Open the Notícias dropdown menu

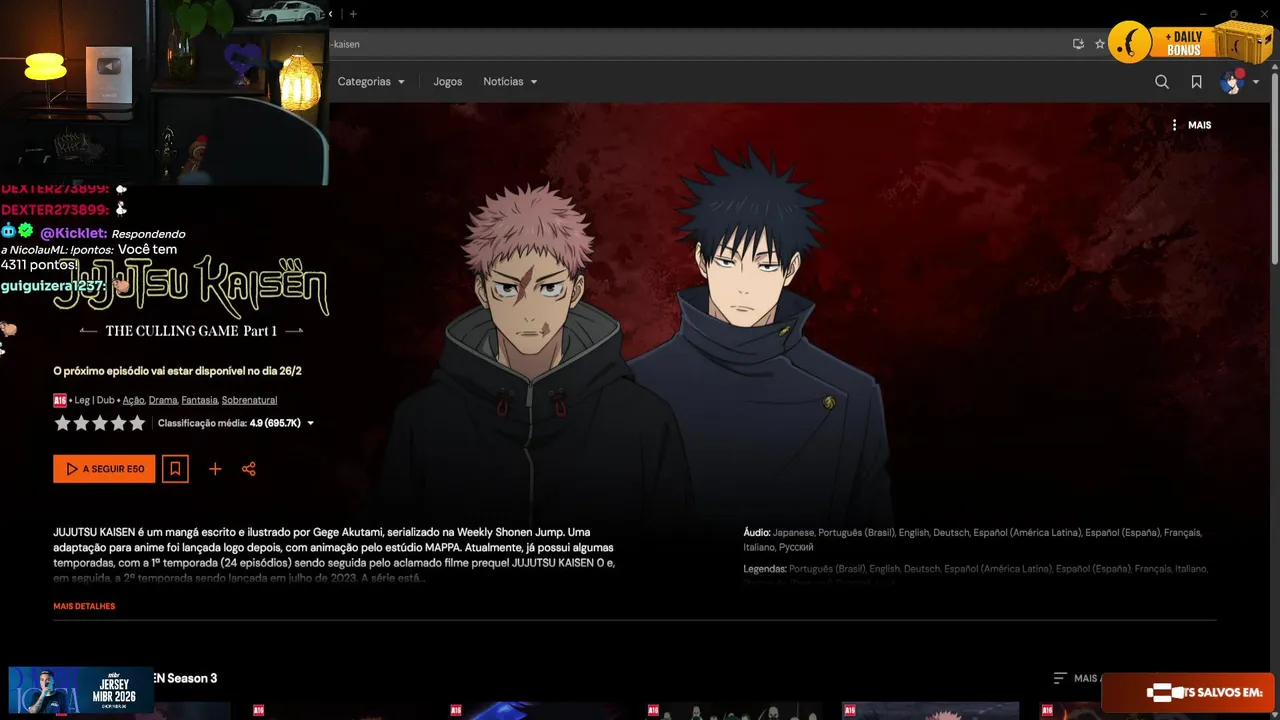(x=510, y=82)
